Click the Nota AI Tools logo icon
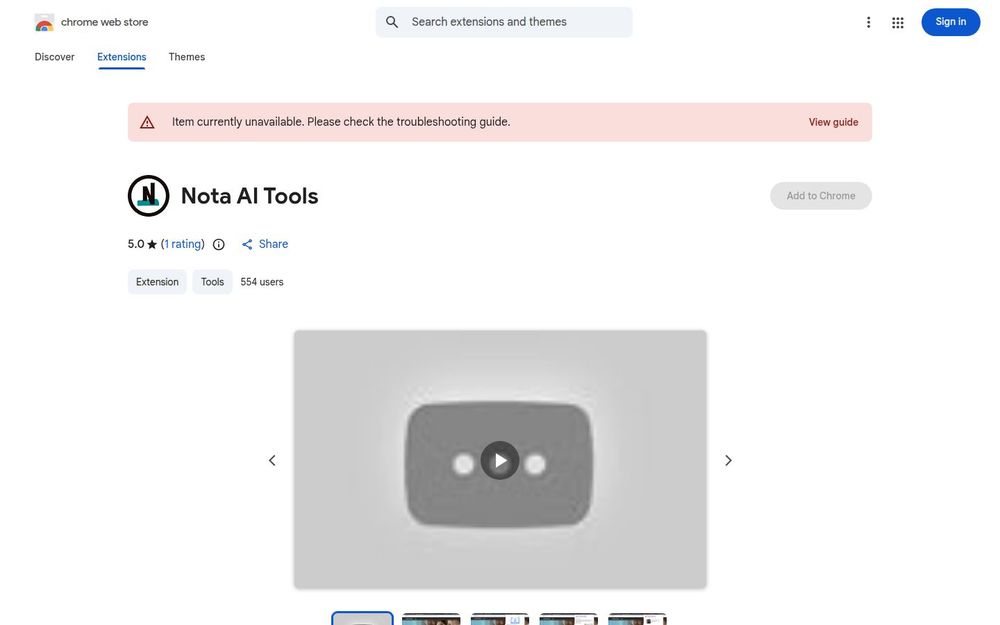Image resolution: width=1000 pixels, height=625 pixels. (149, 196)
